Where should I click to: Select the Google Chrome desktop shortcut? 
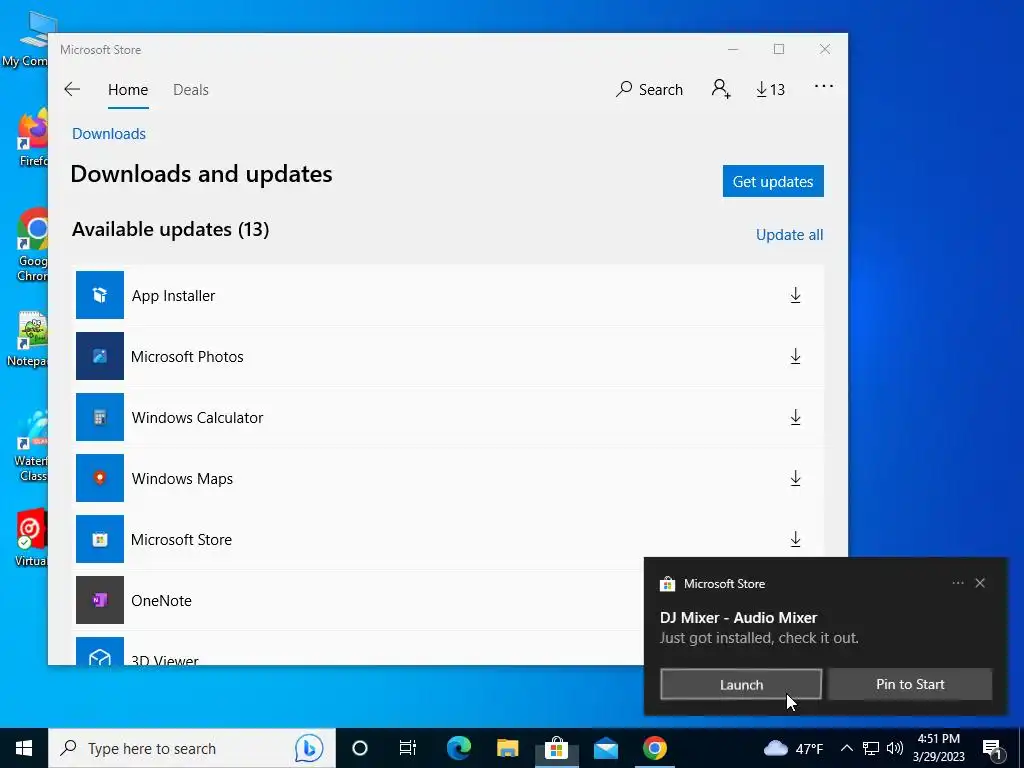click(32, 245)
